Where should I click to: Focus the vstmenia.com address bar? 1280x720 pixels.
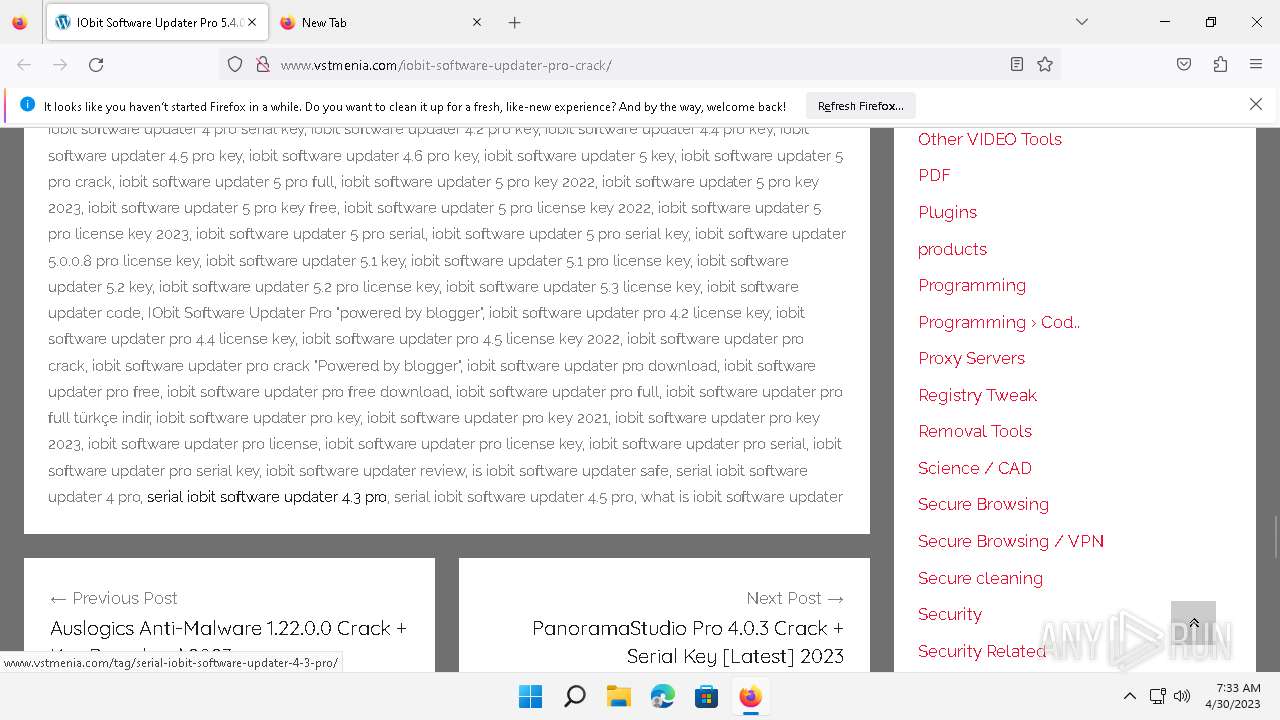point(640,65)
